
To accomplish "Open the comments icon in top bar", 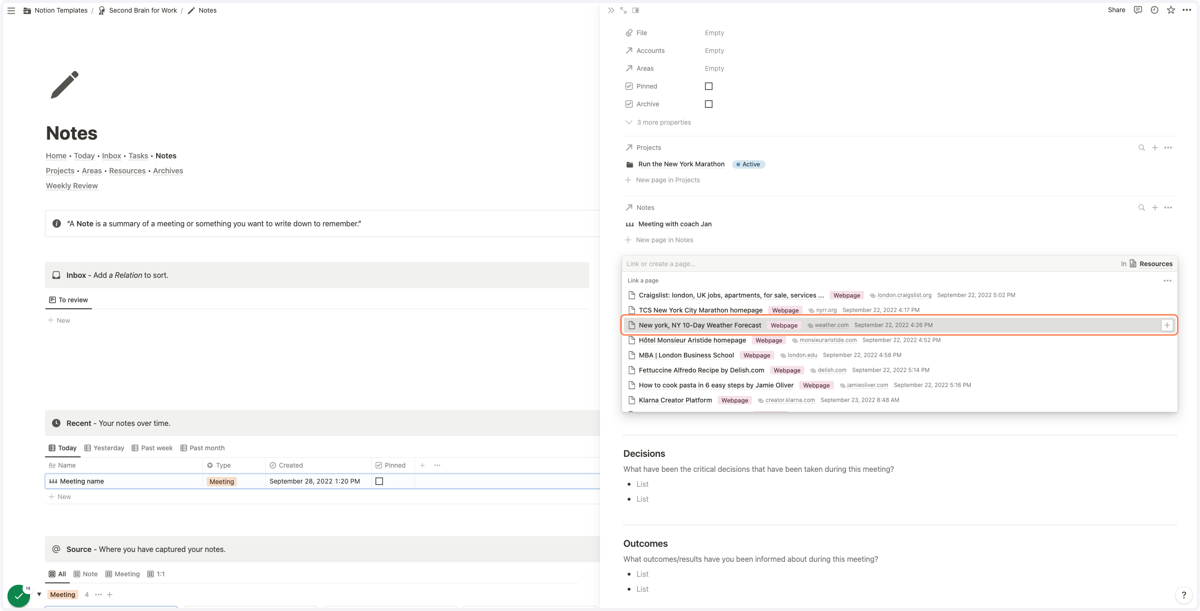I will click(1138, 10).
